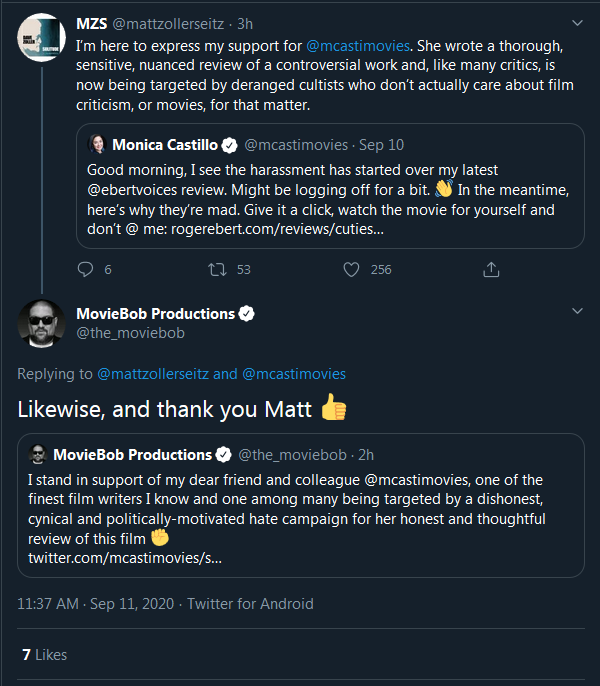This screenshot has height=686, width=600.
Task: Open the @mattzollerseitz link in Replying to
Action: pos(153,374)
